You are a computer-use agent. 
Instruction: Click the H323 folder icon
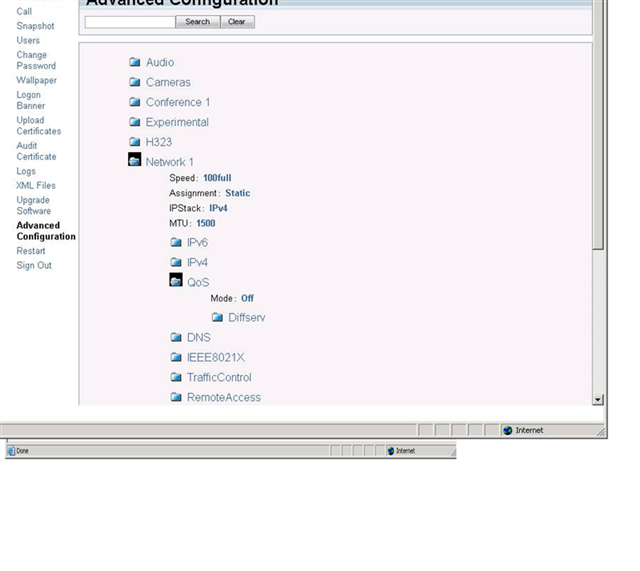click(x=135, y=142)
